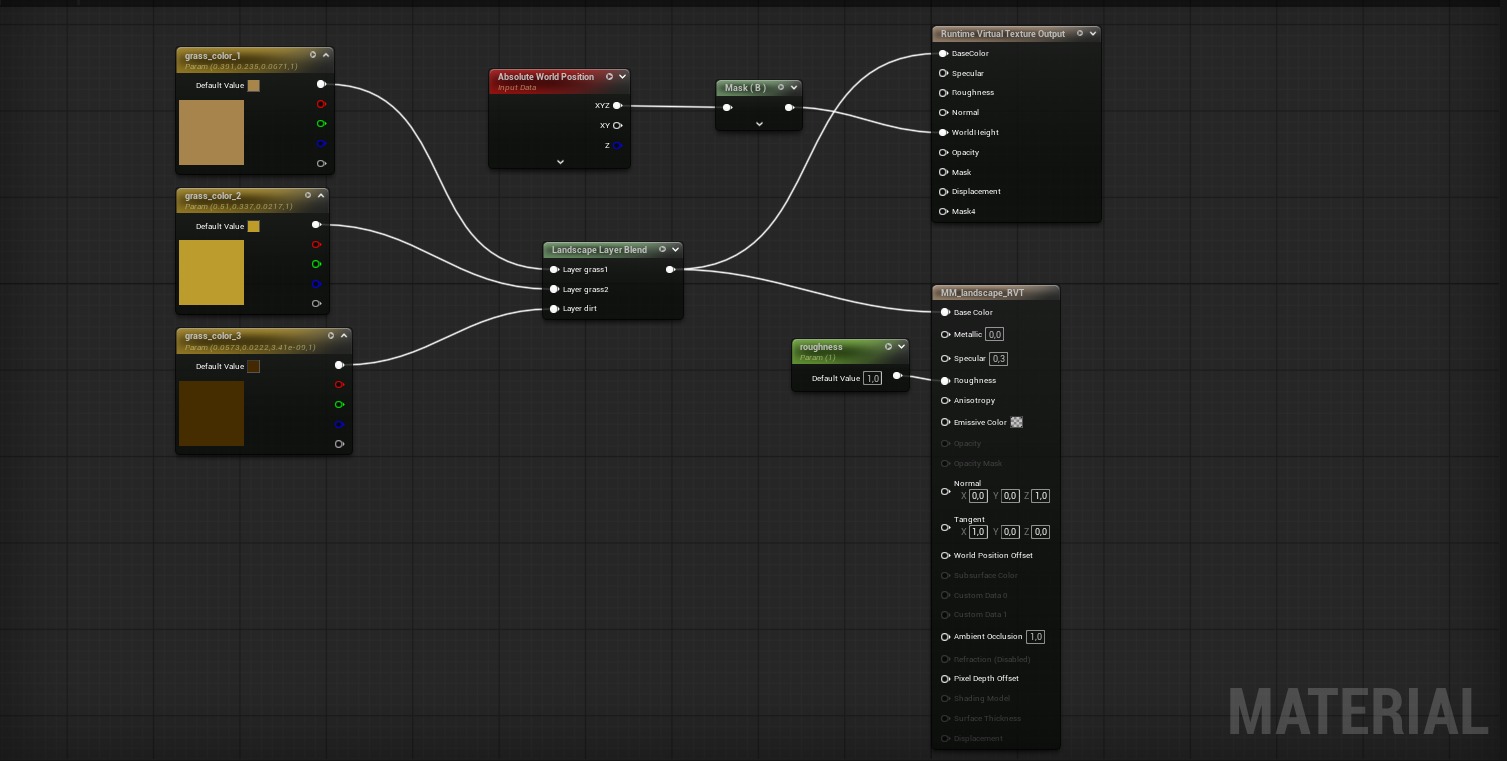Click the grass_color_1 Default Value swatch
The width and height of the screenshot is (1507, 761).
point(254,86)
